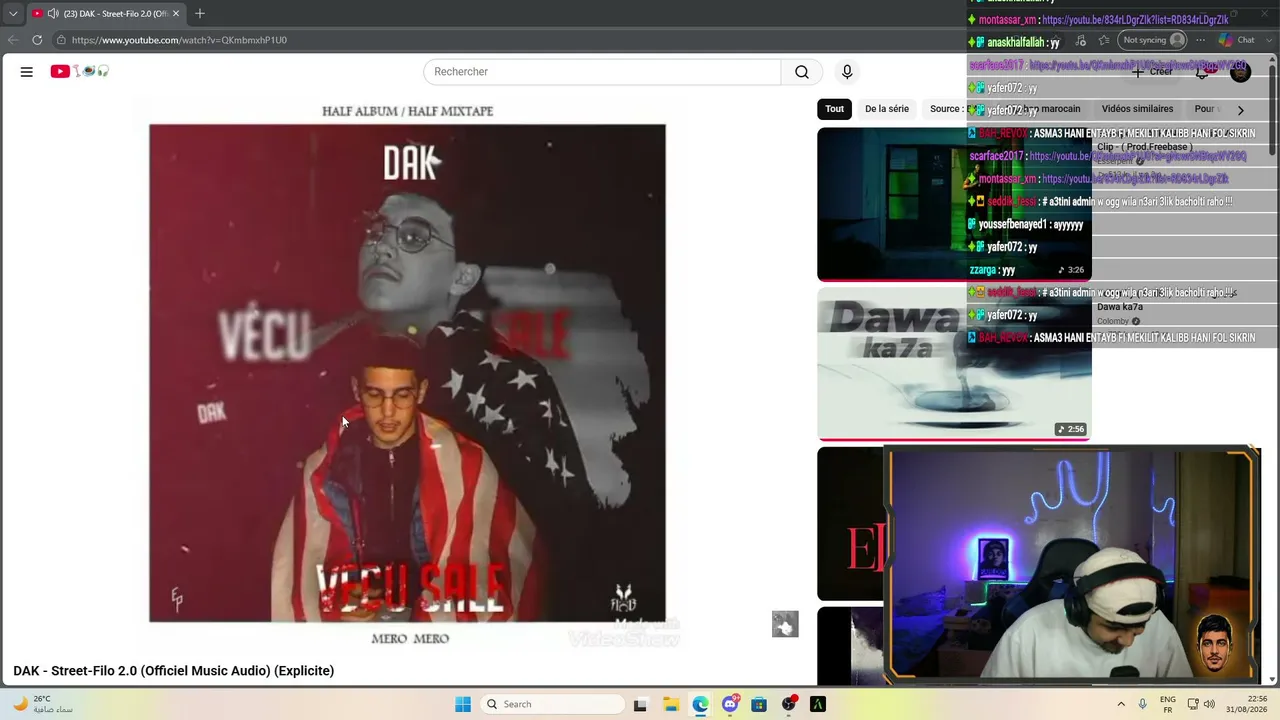This screenshot has height=720, width=1280.
Task: View site information via the lock icon
Action: coord(61,40)
